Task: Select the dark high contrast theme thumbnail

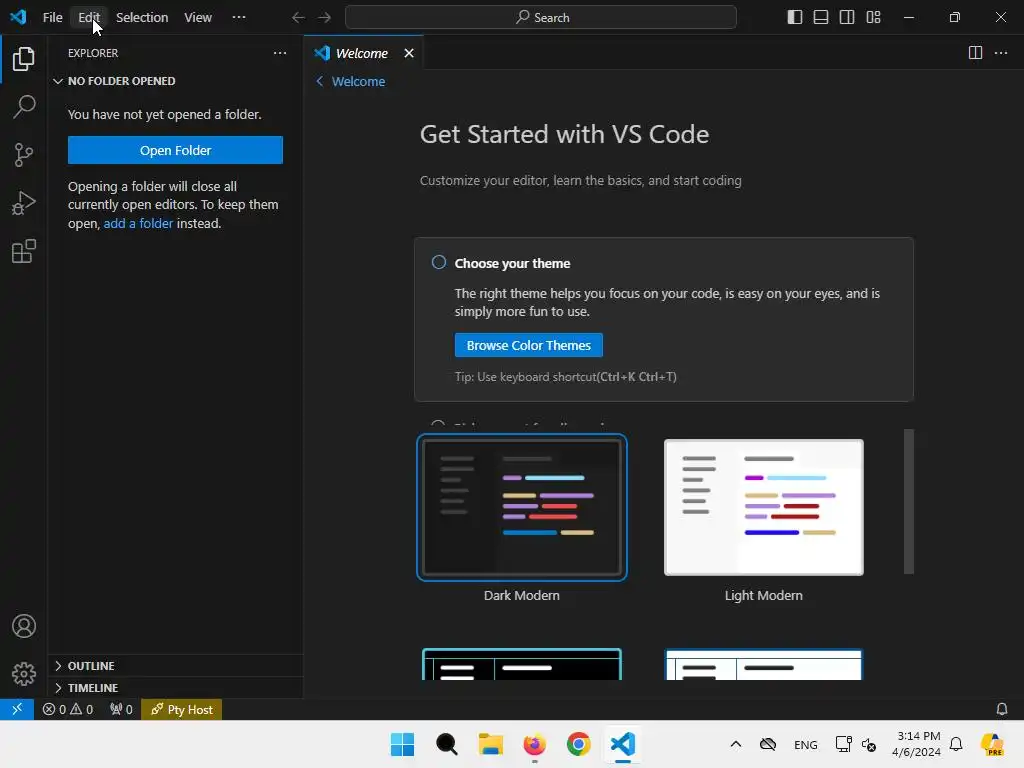Action: point(521,664)
